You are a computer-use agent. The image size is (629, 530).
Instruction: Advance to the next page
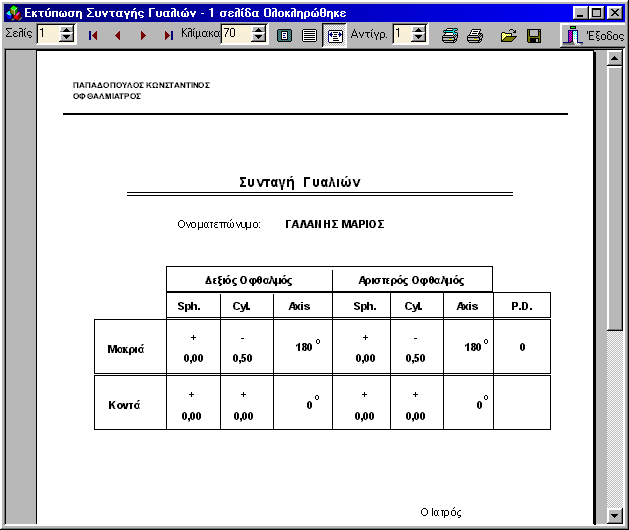[143, 35]
